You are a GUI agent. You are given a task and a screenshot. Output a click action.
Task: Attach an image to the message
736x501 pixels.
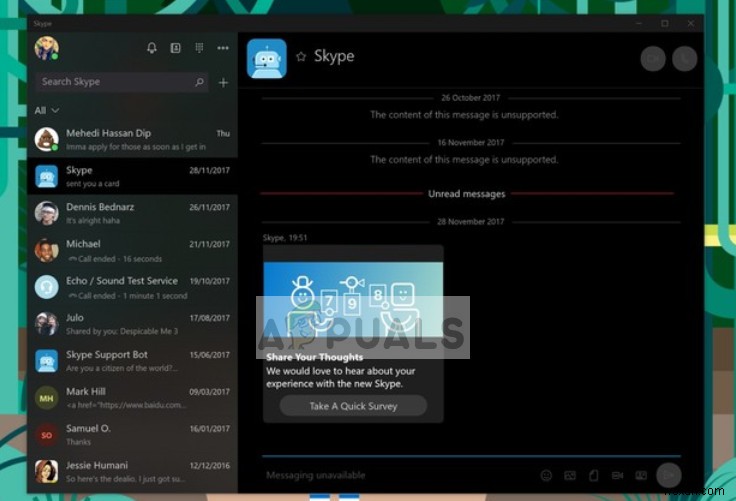(570, 475)
